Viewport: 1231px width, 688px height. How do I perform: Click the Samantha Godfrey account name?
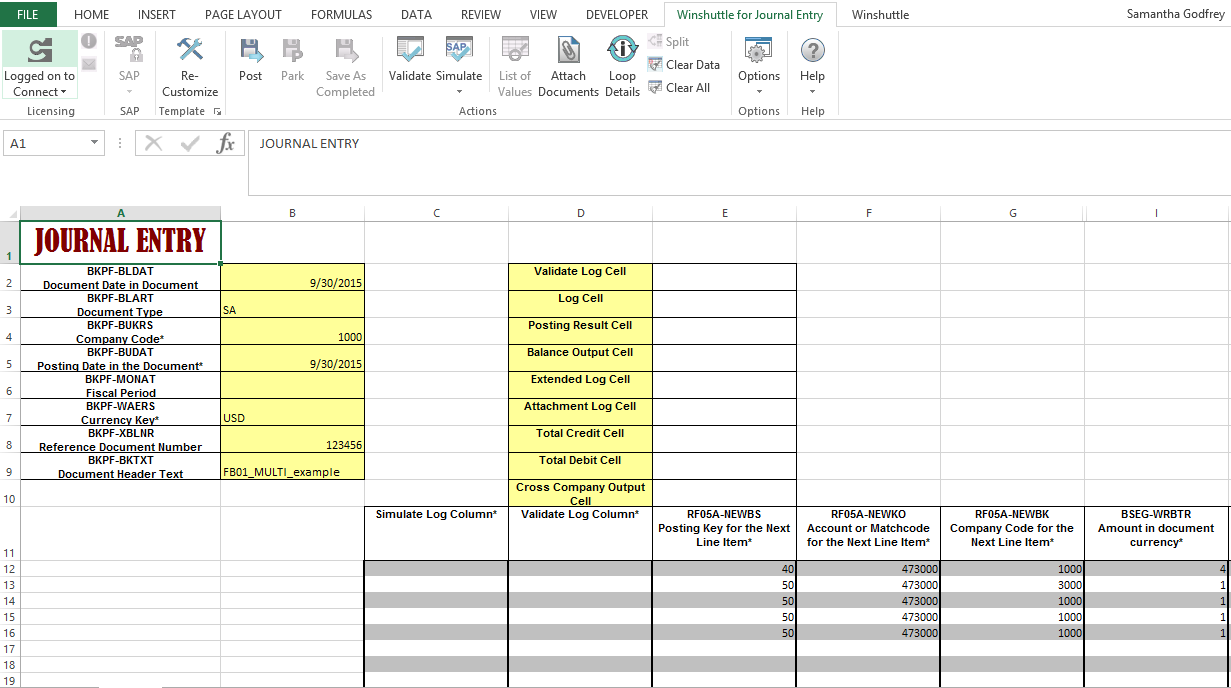point(1174,14)
